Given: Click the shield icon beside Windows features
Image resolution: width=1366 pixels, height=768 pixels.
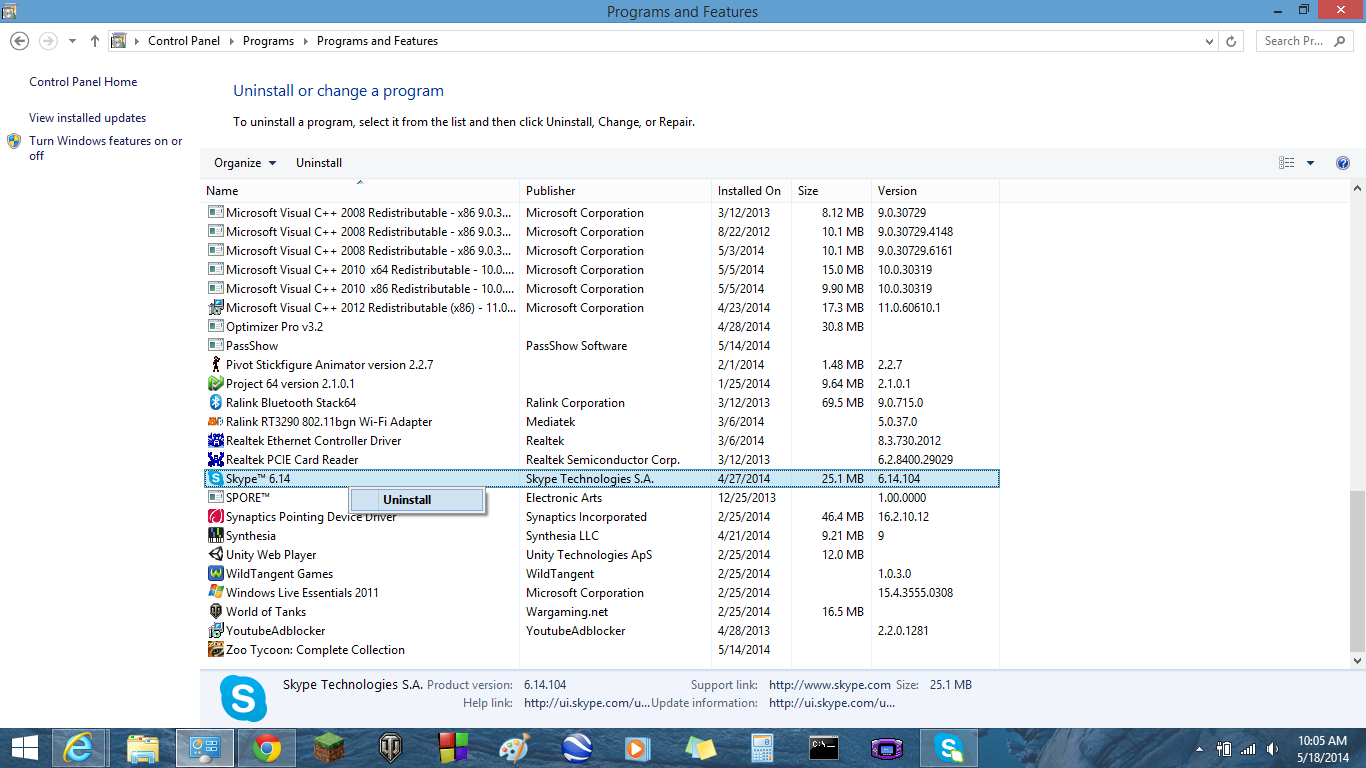Looking at the screenshot, I should tap(14, 142).
